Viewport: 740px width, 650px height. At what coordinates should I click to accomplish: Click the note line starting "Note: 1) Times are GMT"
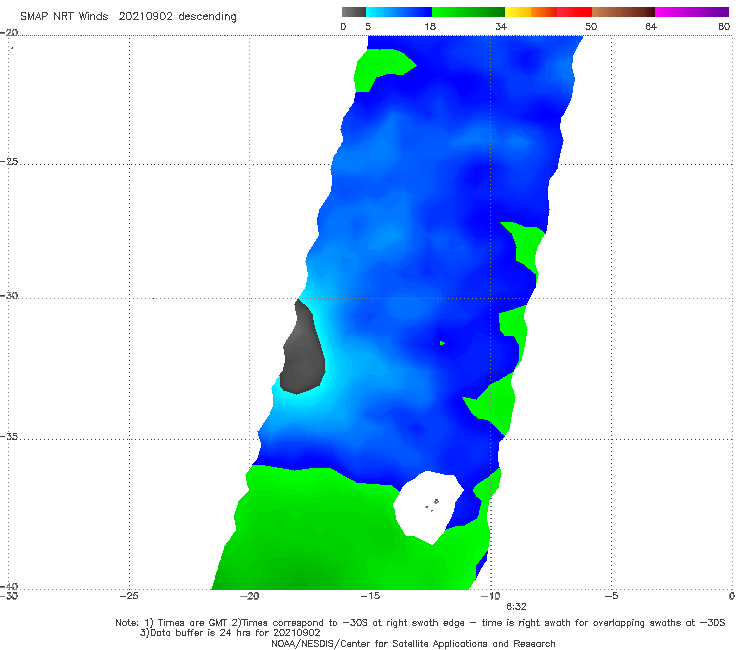420,623
